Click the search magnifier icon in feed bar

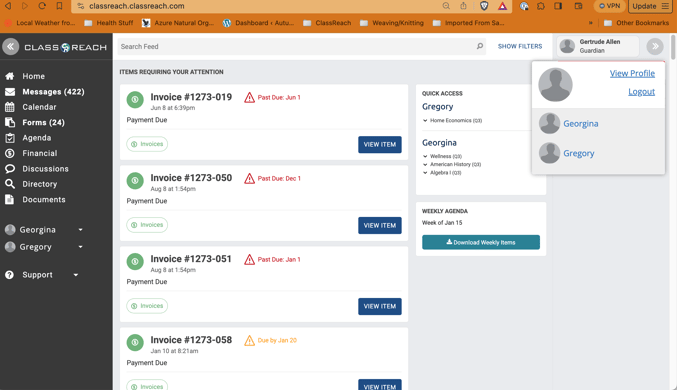click(480, 46)
